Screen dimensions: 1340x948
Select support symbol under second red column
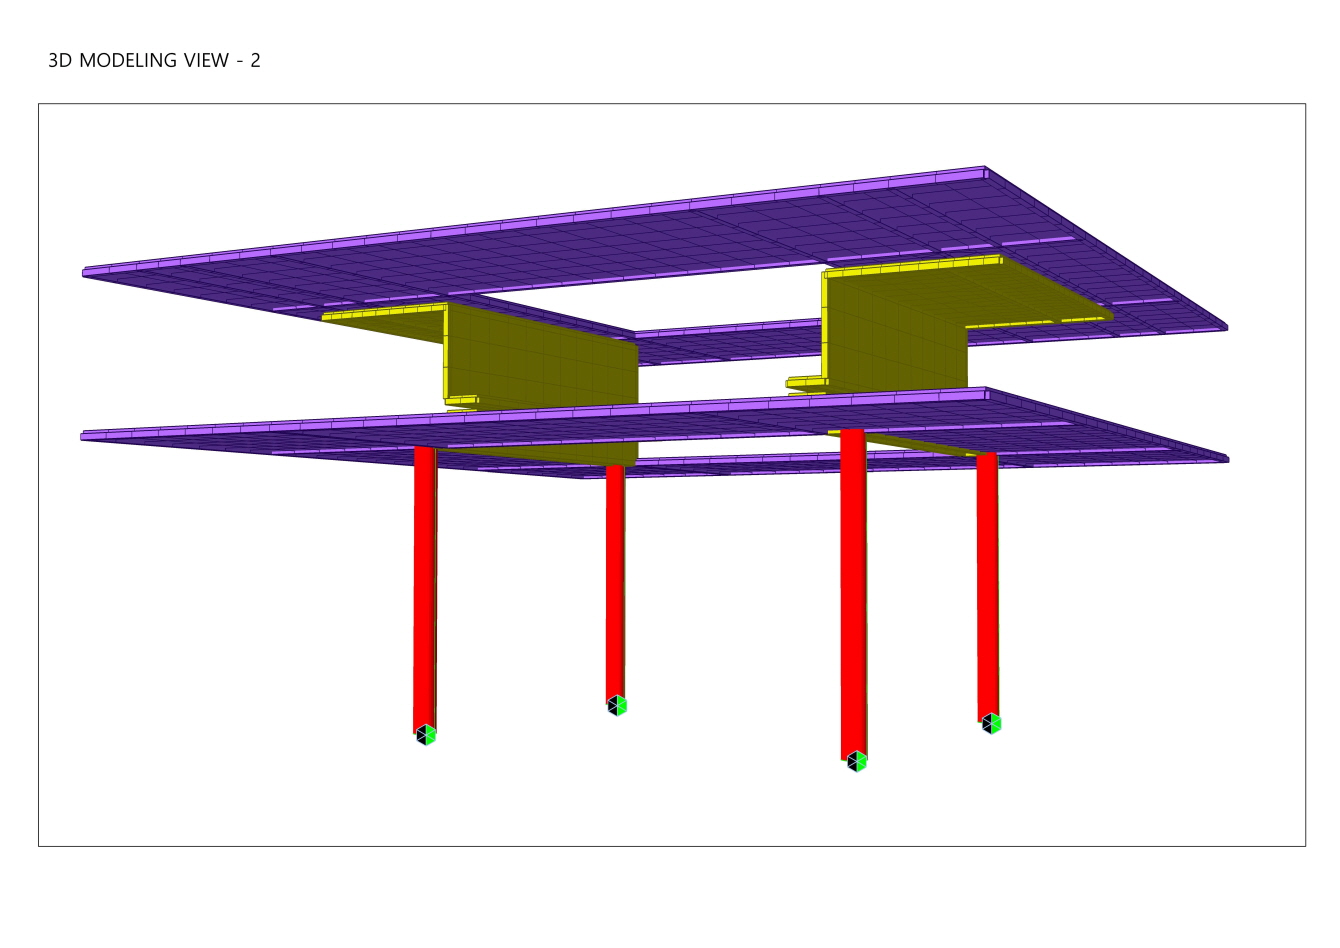click(x=617, y=706)
